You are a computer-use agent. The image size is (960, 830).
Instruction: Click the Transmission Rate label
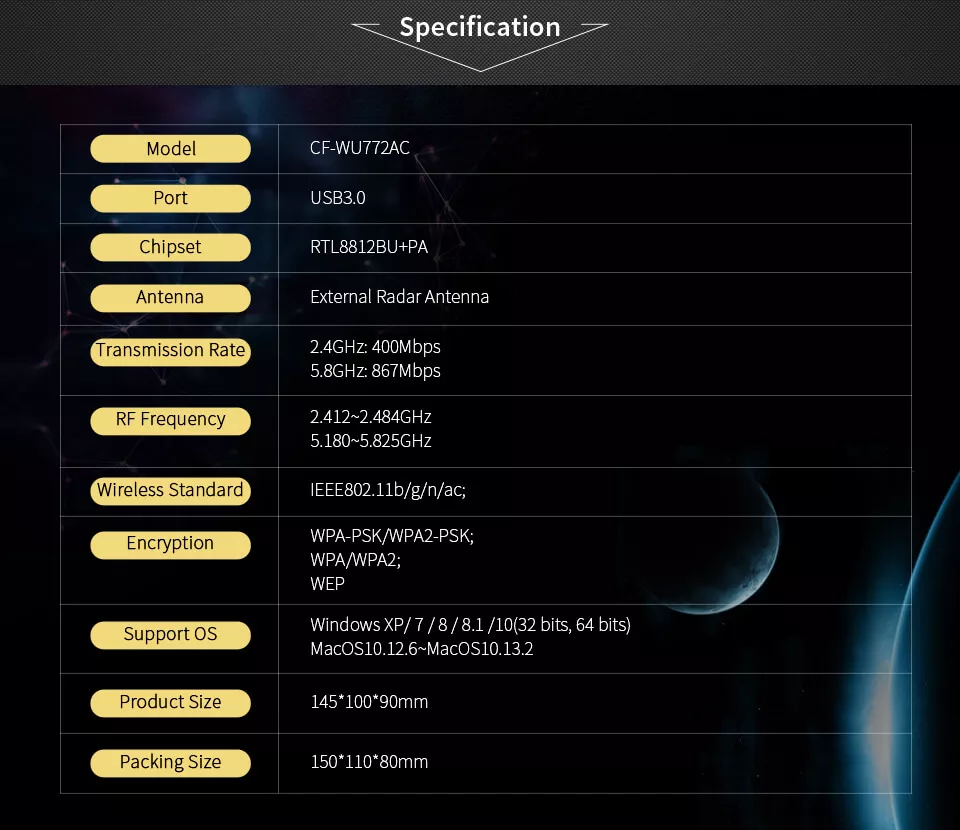[x=170, y=350]
